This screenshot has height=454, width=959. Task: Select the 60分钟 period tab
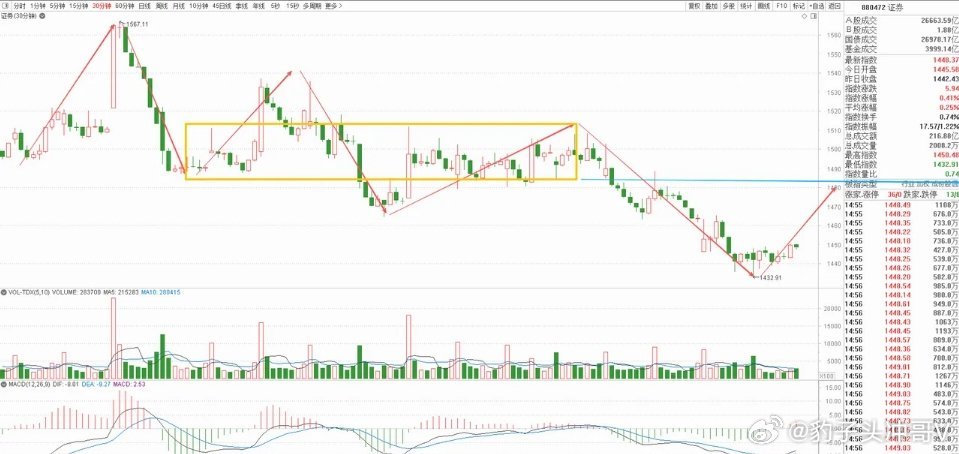(x=125, y=6)
